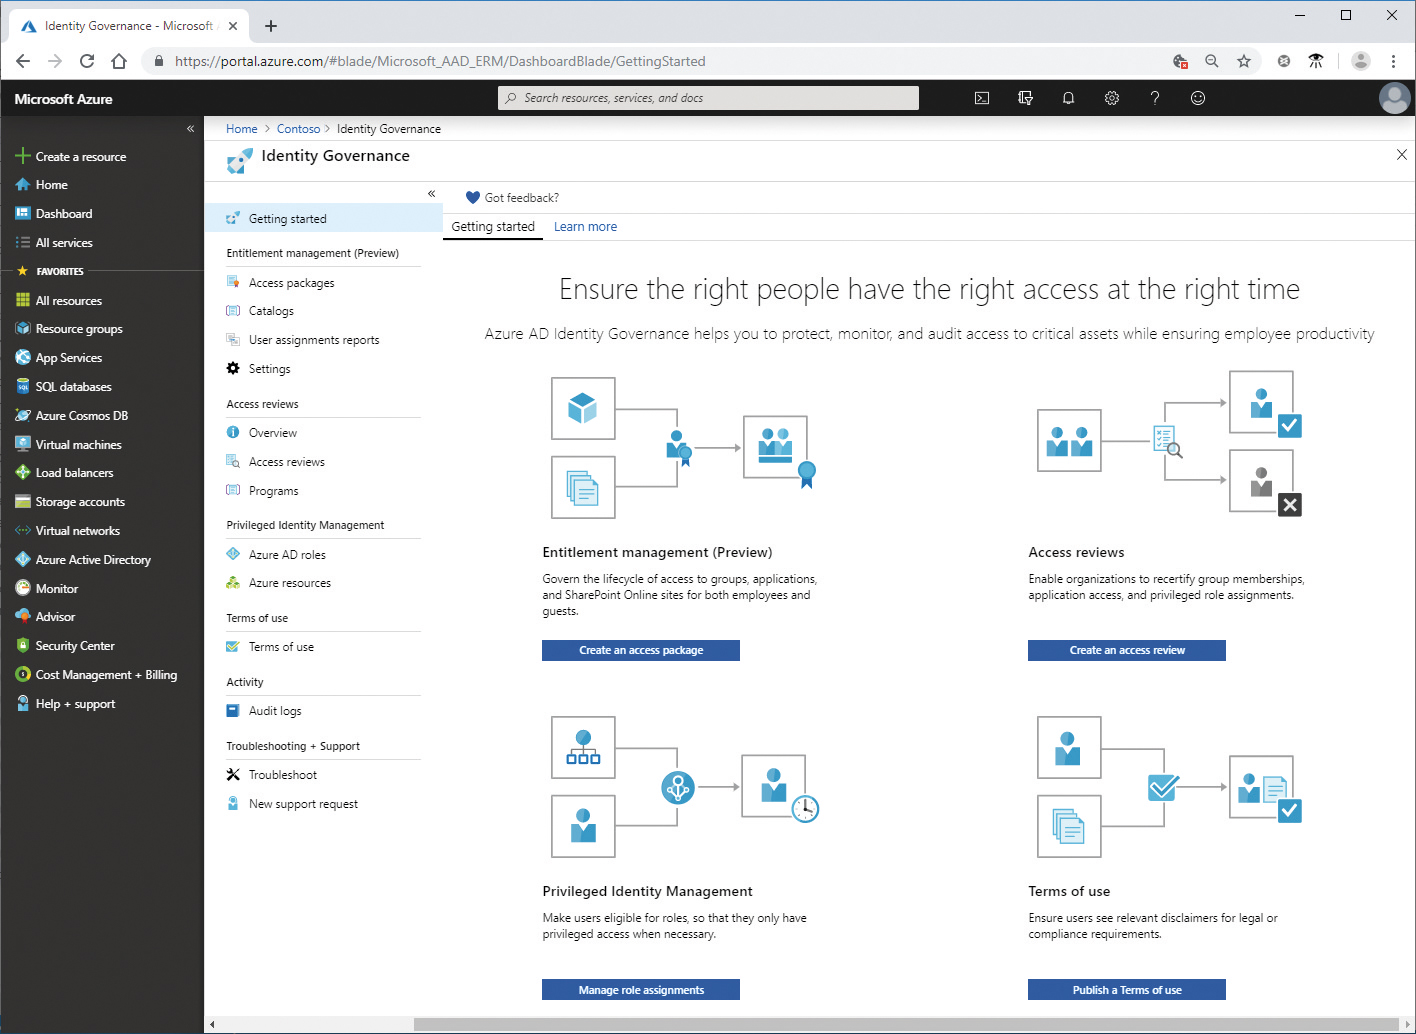Bookmark this page with the star icon
1416x1034 pixels.
point(1244,61)
